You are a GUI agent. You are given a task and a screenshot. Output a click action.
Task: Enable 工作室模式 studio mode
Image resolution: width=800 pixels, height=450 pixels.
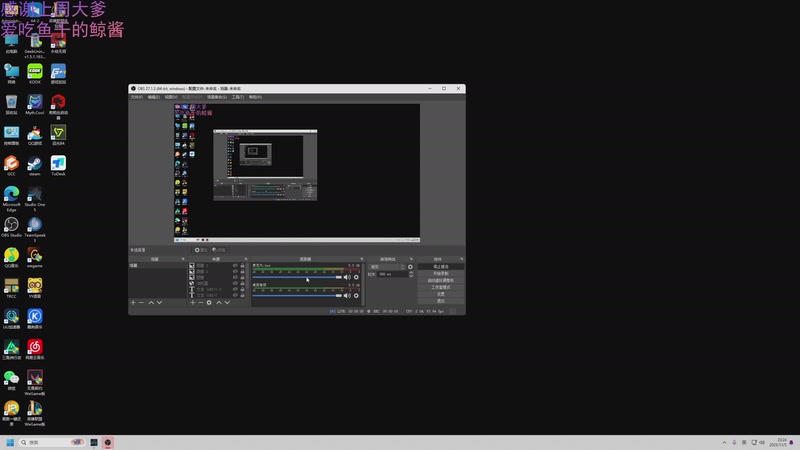click(x=441, y=287)
